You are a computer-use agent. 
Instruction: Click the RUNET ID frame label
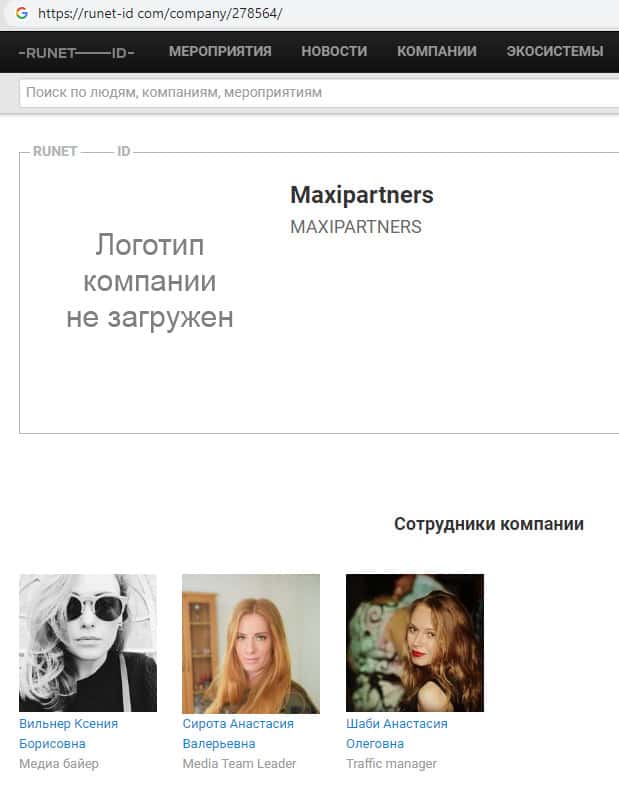pyautogui.click(x=82, y=151)
